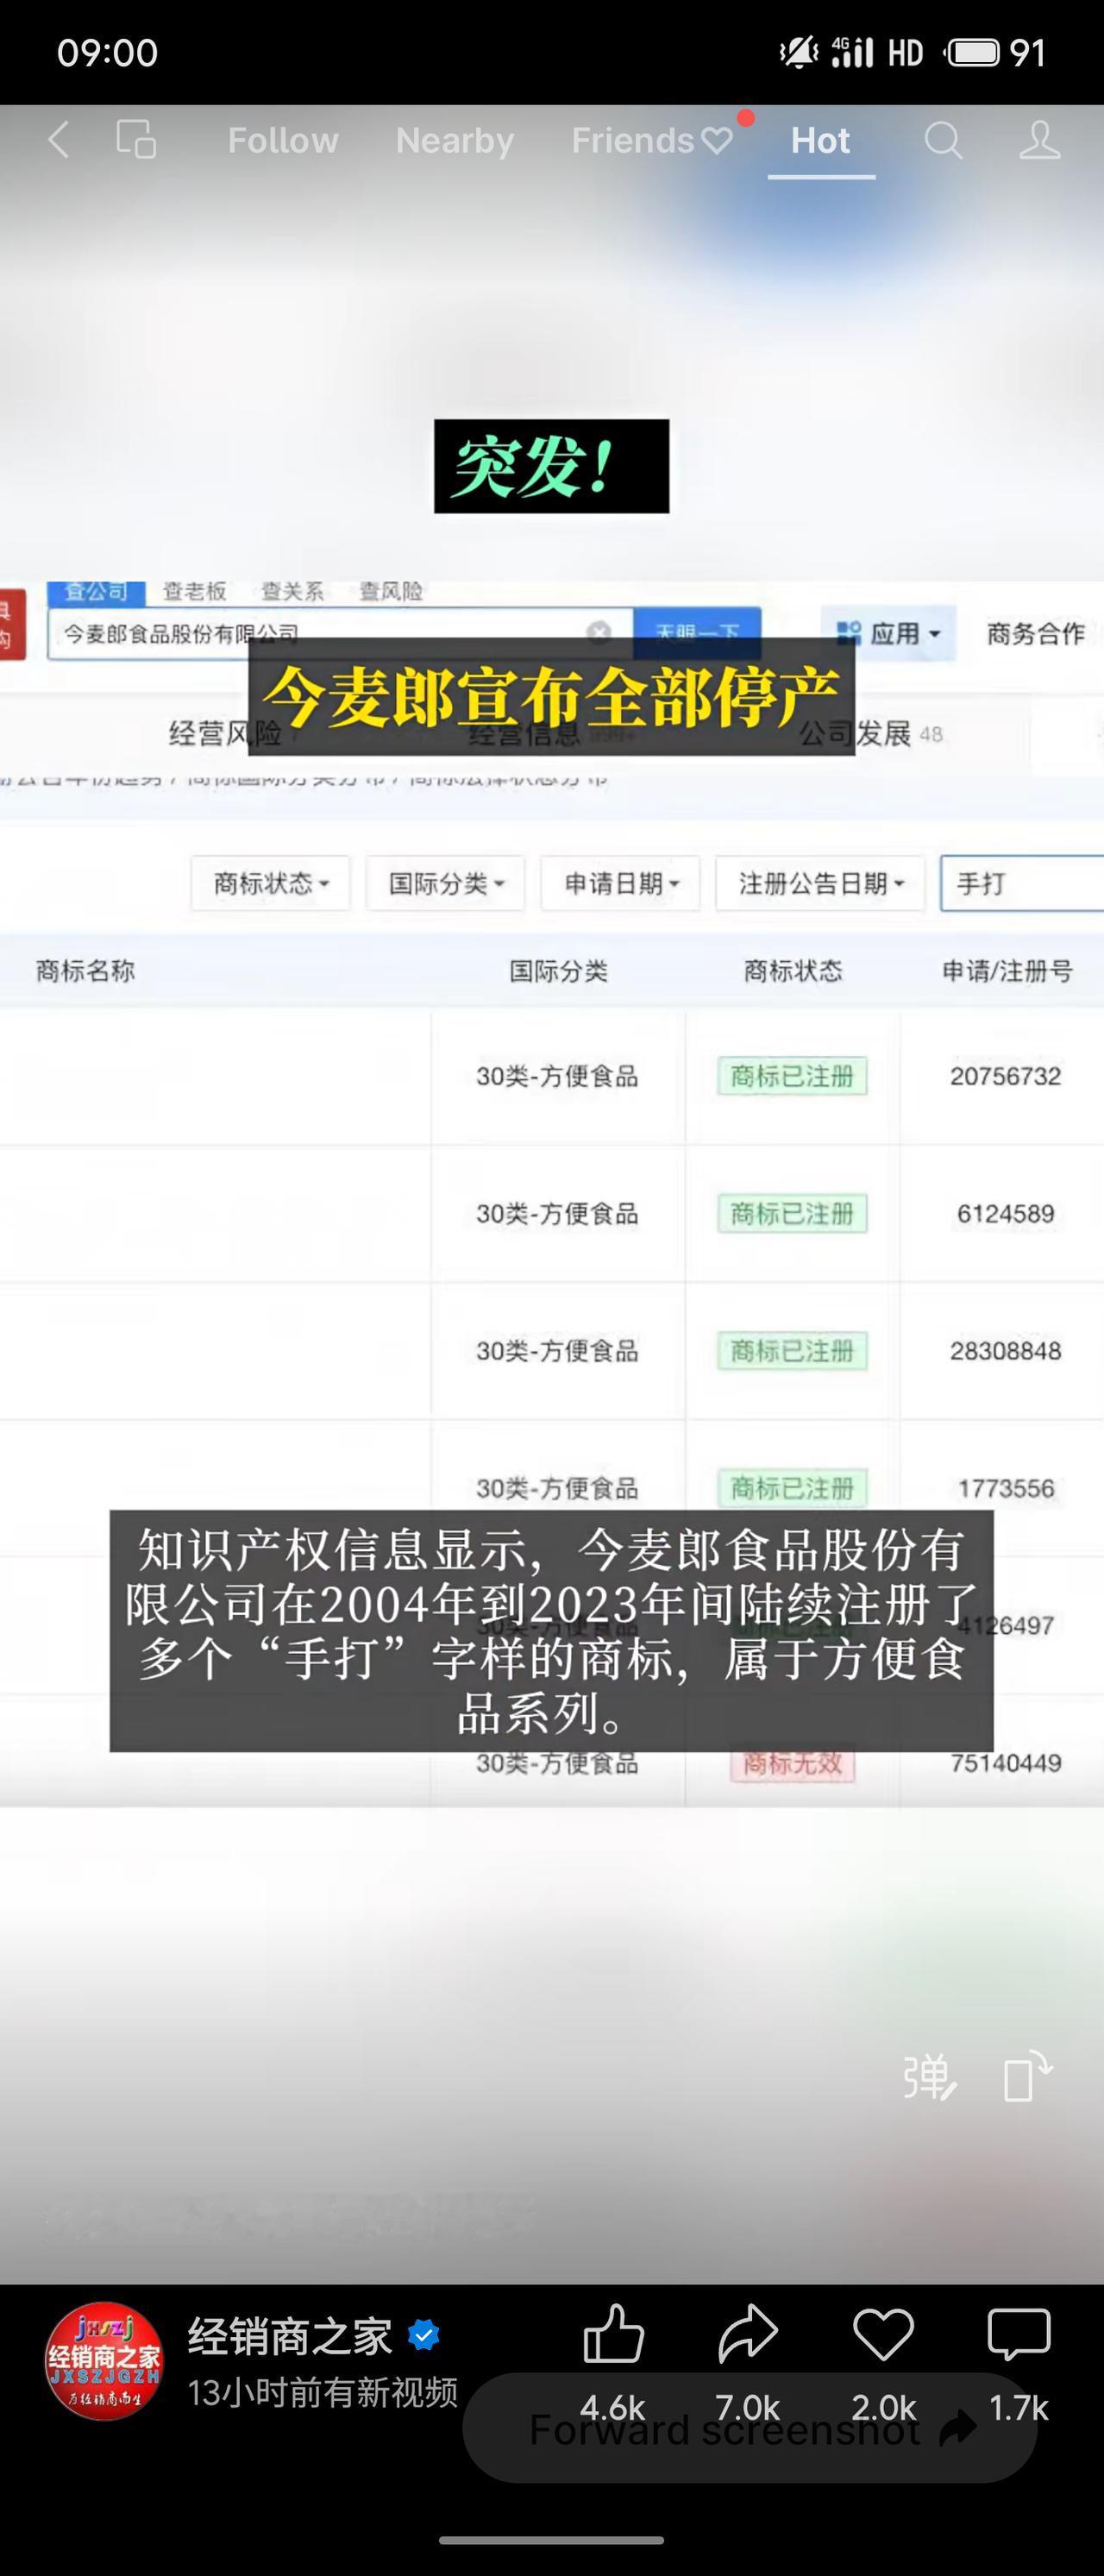This screenshot has height=2576, width=1104.
Task: Tap the rotate screen icon
Action: 1028,2076
